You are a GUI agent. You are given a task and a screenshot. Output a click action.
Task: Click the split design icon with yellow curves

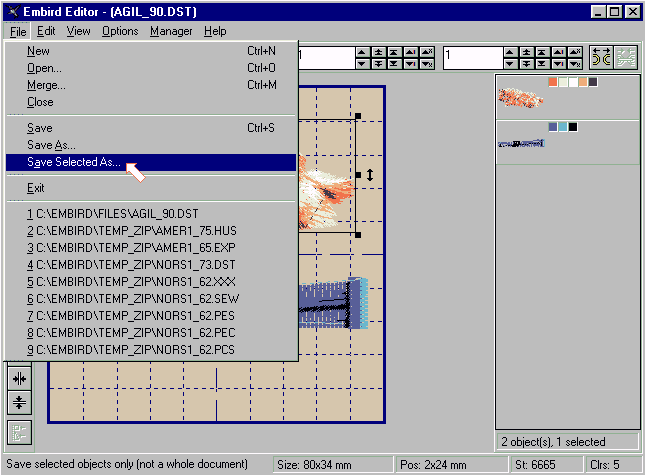(601, 57)
